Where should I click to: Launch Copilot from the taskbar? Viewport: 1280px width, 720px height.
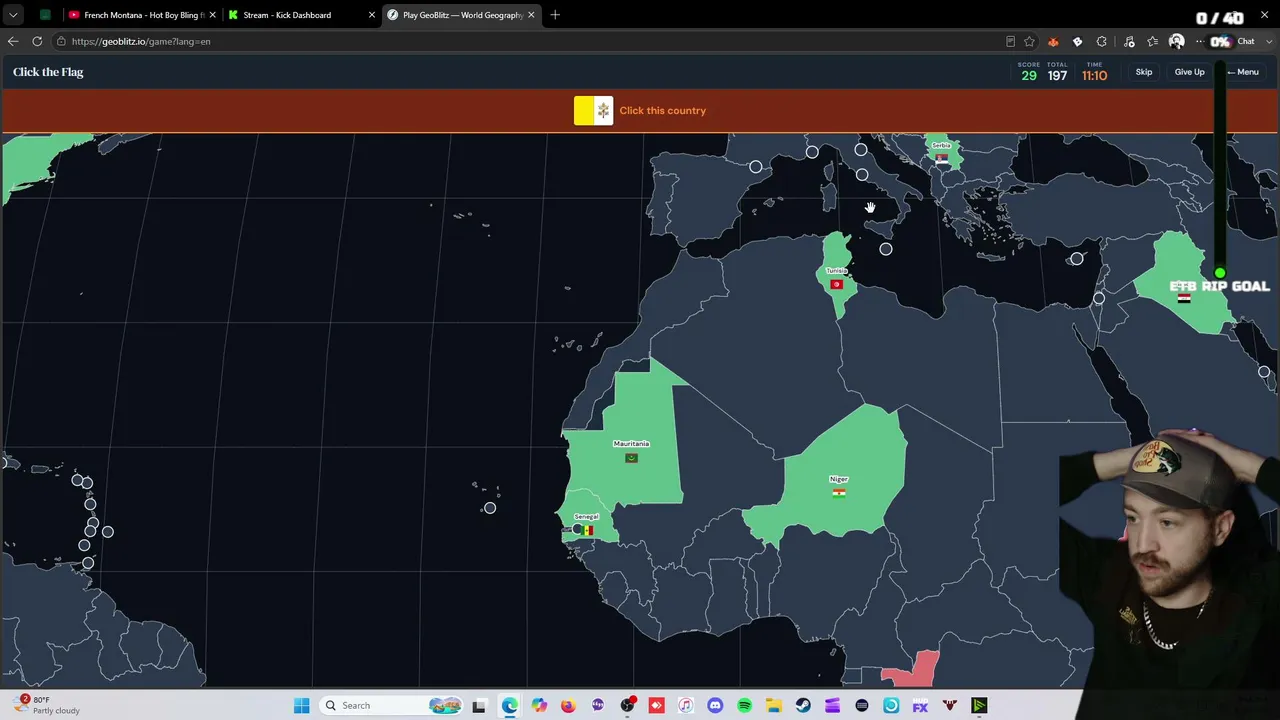(x=539, y=706)
